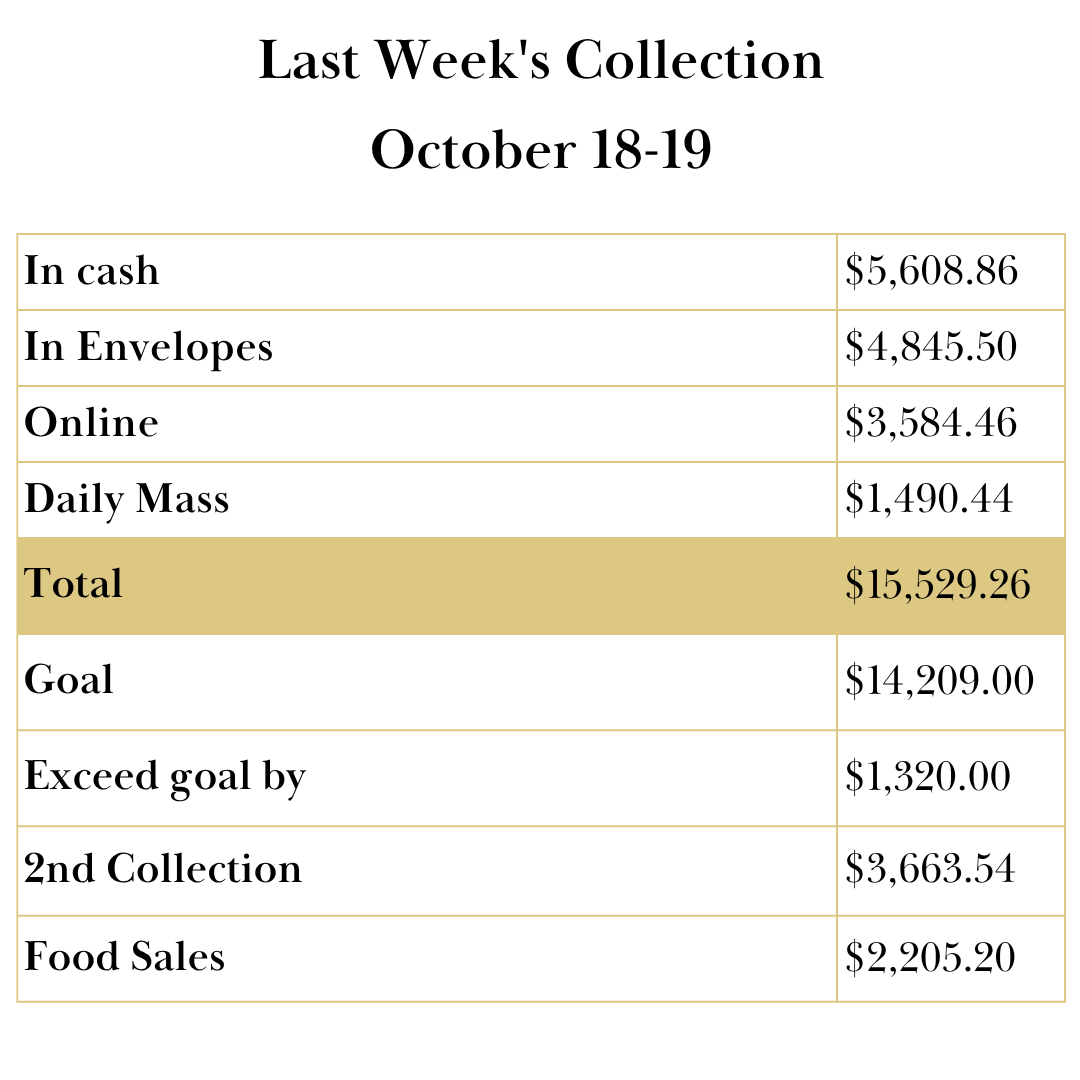Click the October 18-19 date heading

point(541,151)
